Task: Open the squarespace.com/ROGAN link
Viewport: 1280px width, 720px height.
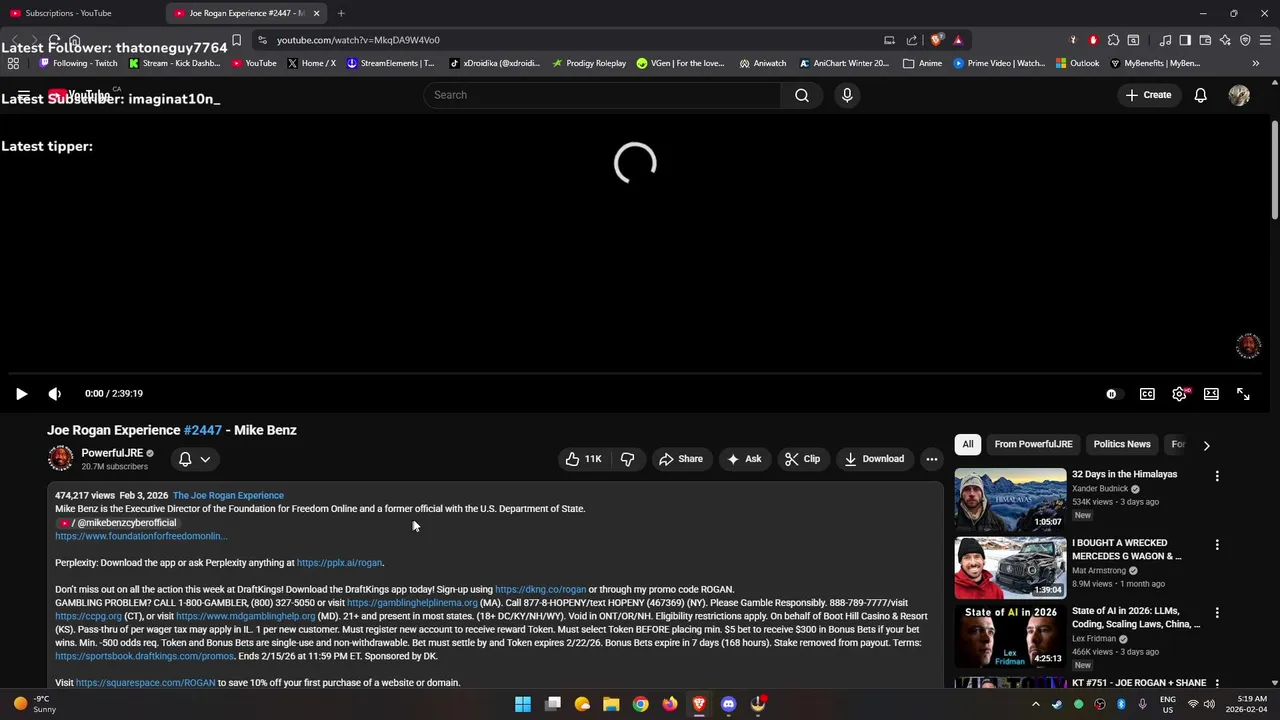Action: tap(145, 683)
